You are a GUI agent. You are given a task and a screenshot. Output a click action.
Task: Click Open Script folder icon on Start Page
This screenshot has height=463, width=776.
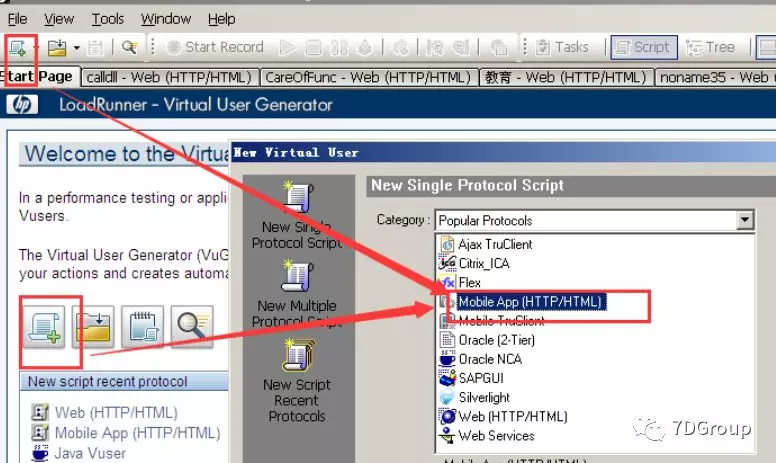[x=93, y=327]
